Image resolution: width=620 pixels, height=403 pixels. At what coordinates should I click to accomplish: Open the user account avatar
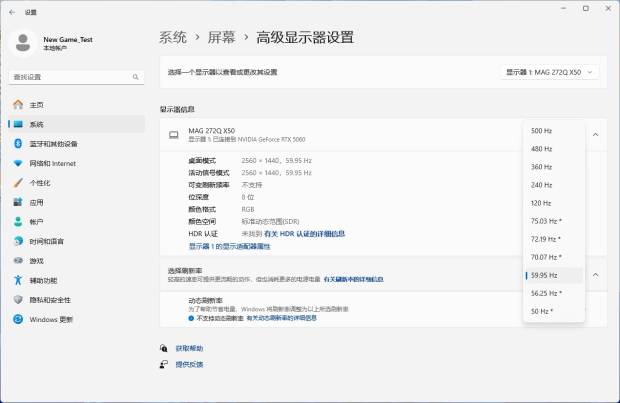point(23,43)
